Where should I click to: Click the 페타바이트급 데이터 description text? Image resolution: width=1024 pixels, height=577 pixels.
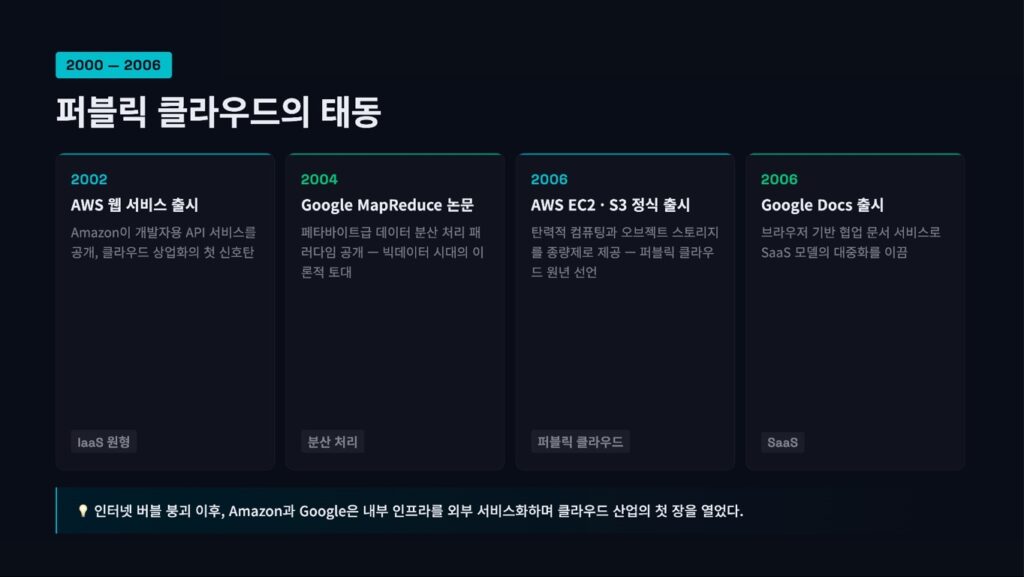click(x=393, y=252)
